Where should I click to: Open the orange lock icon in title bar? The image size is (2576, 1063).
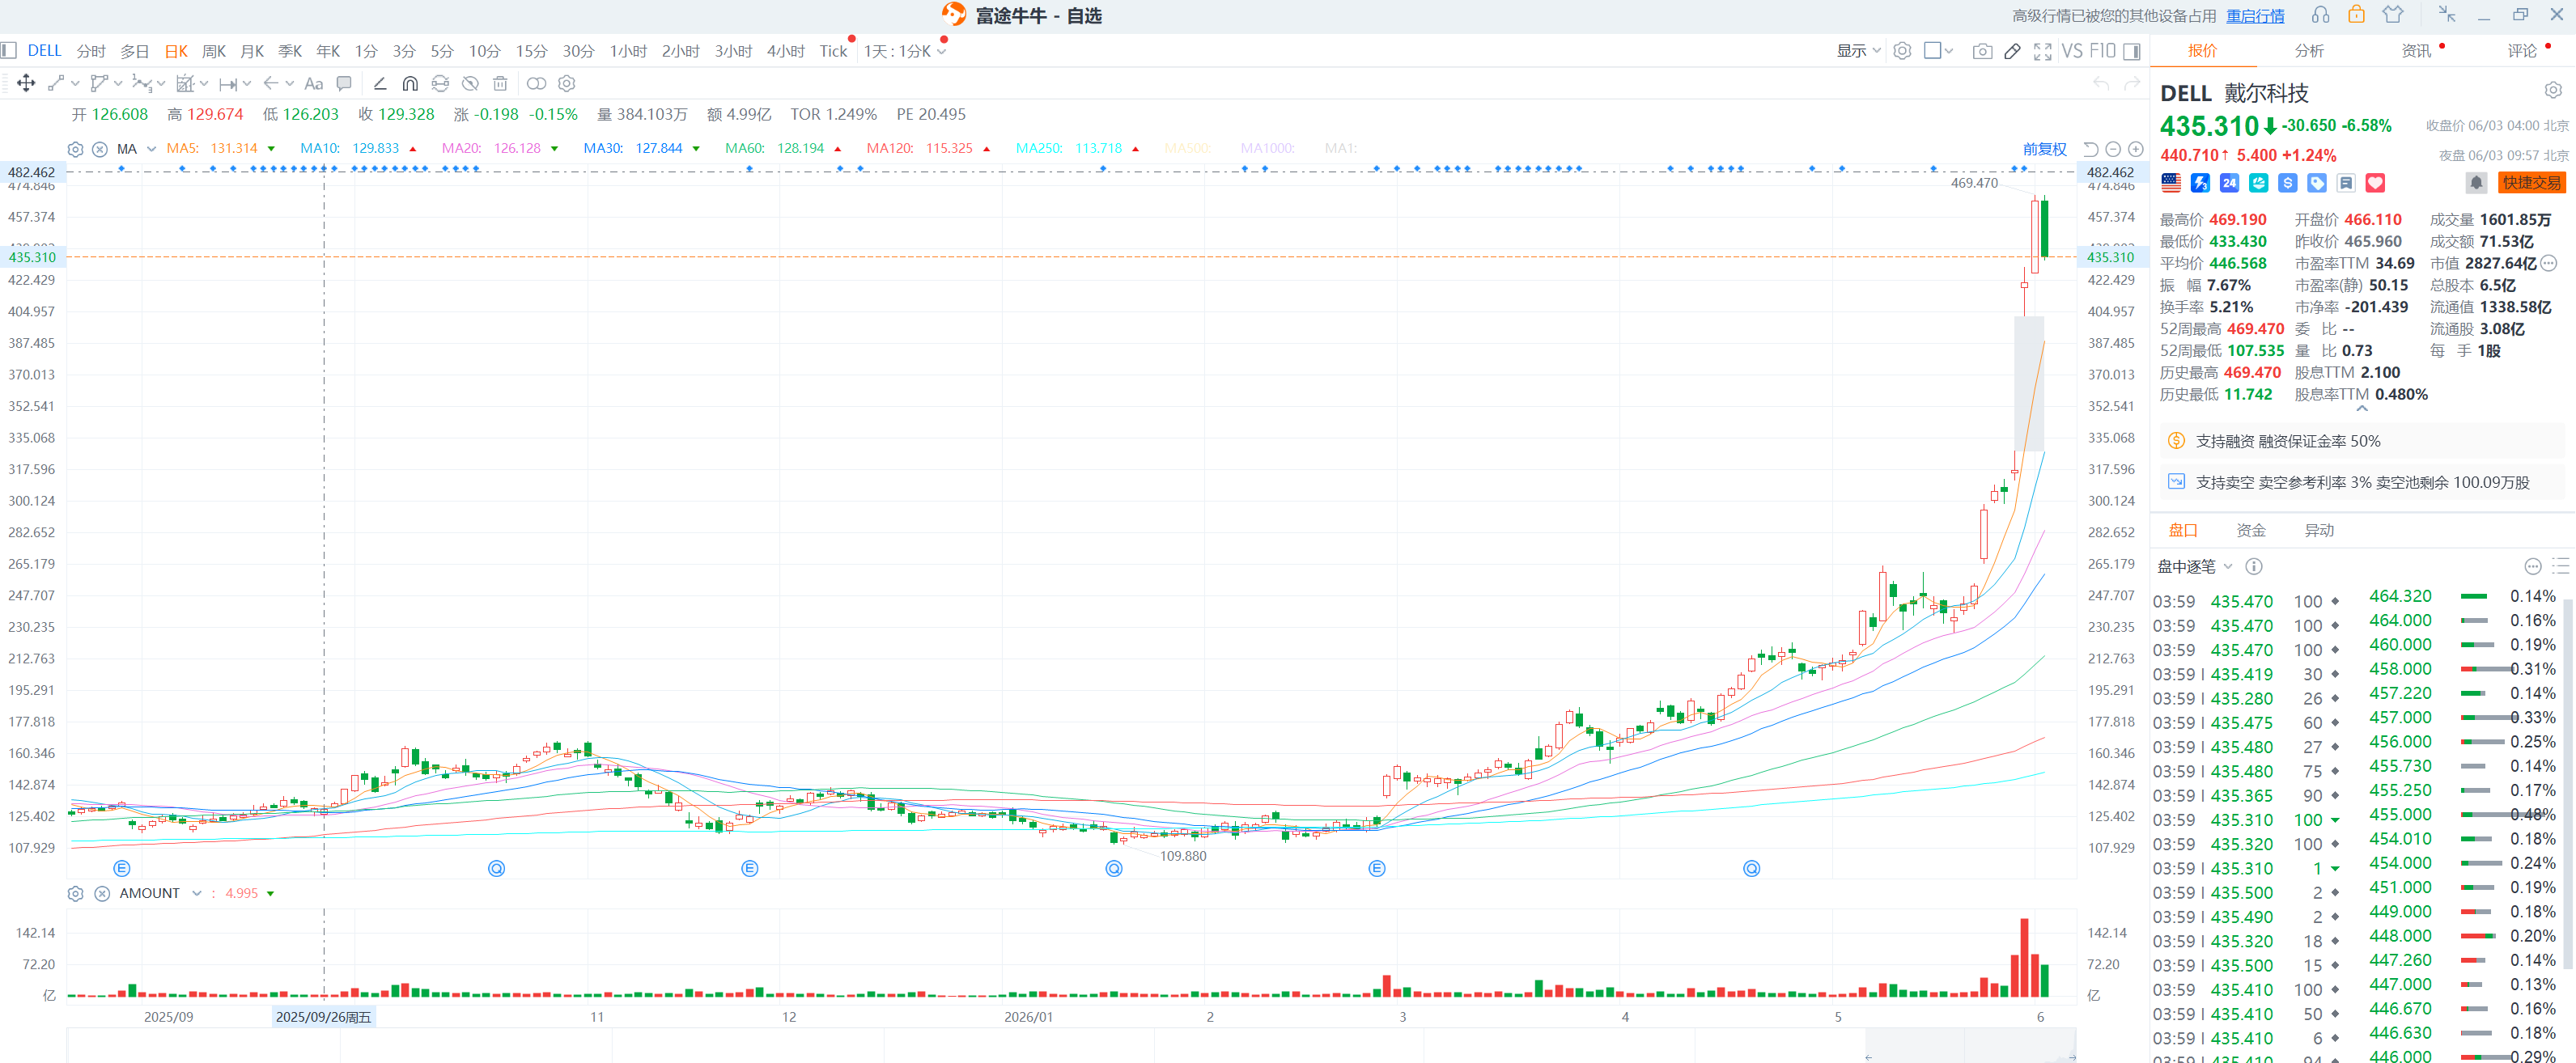pyautogui.click(x=2357, y=15)
